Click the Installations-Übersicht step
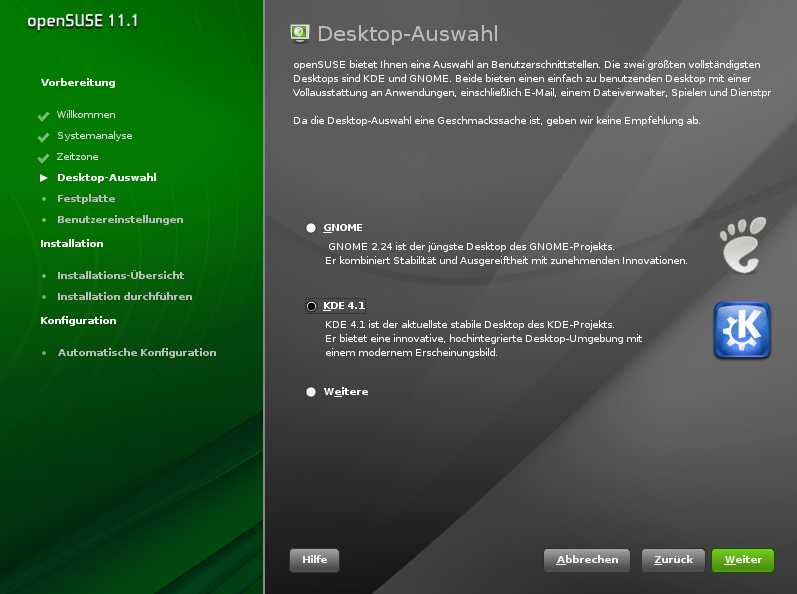This screenshot has width=797, height=594. click(120, 275)
